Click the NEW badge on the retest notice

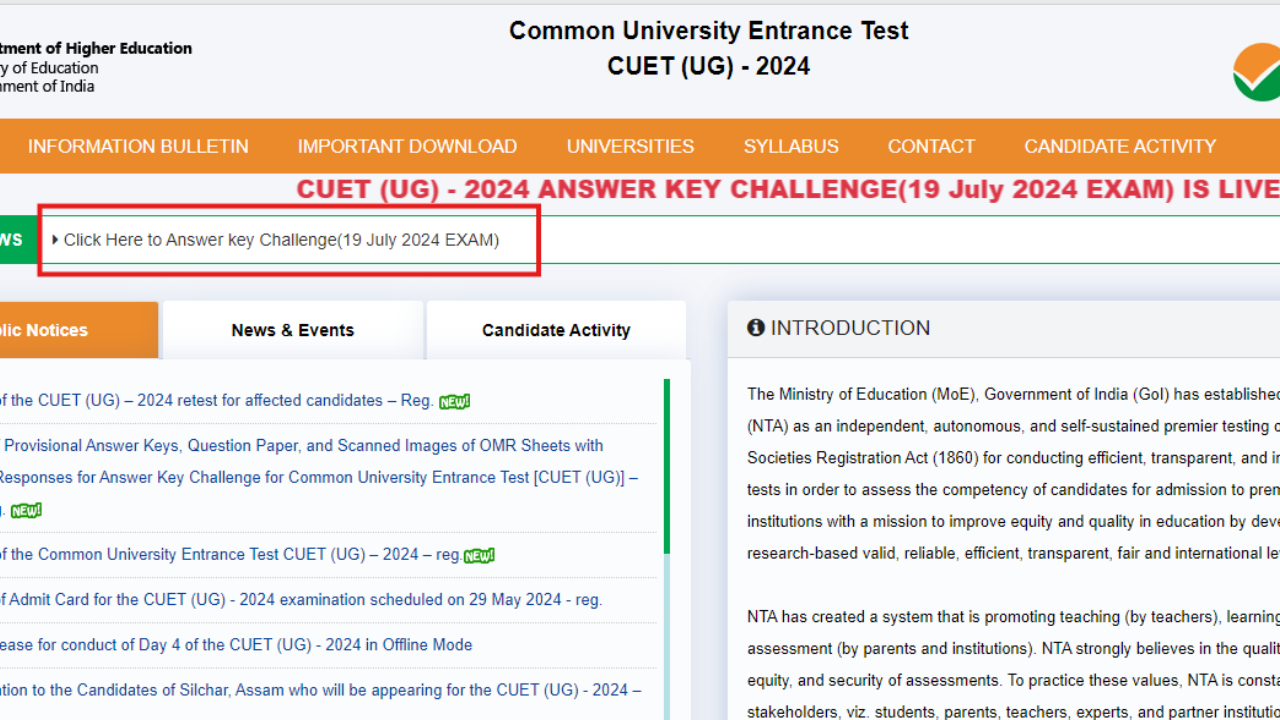(454, 402)
